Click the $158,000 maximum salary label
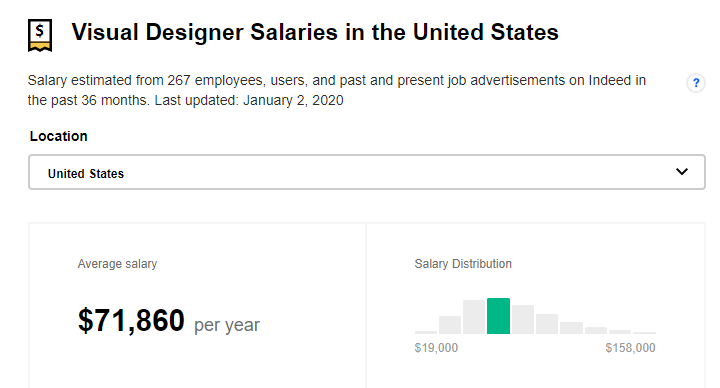 [630, 348]
